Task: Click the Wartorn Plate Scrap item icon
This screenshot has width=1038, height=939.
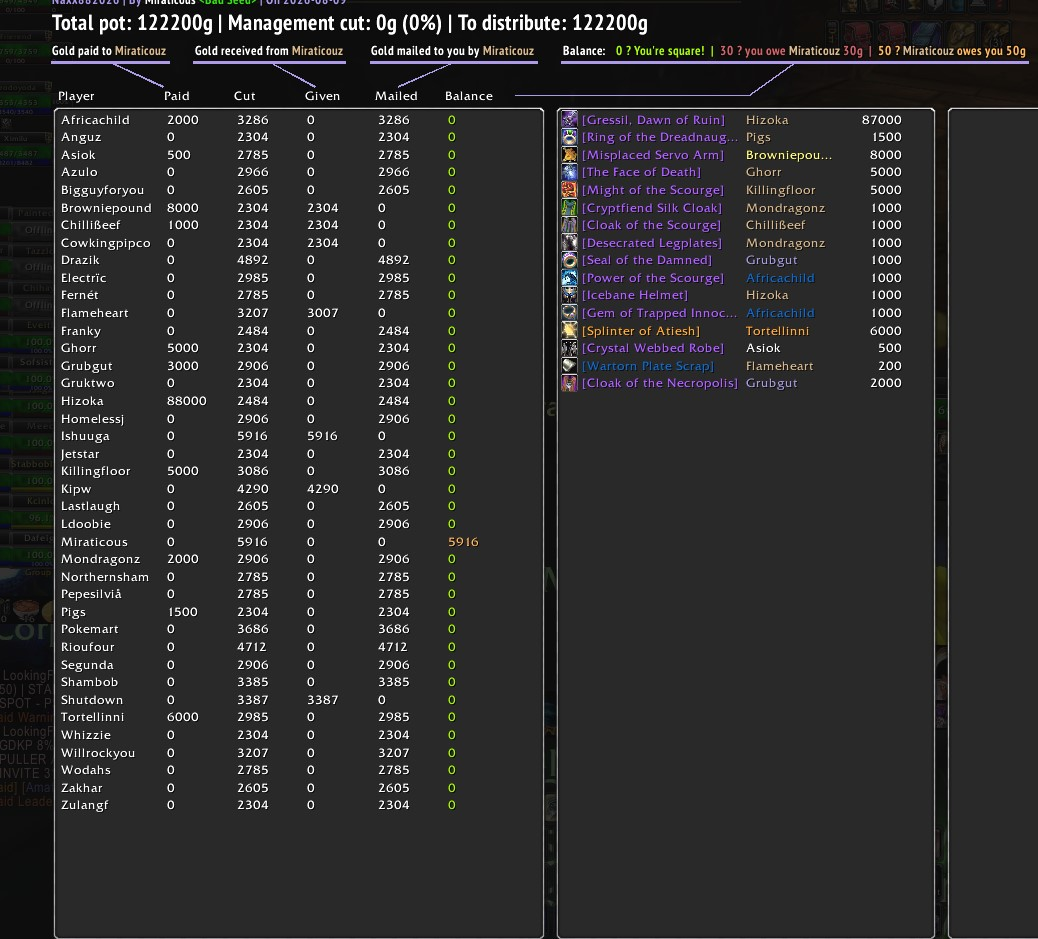Action: [569, 365]
